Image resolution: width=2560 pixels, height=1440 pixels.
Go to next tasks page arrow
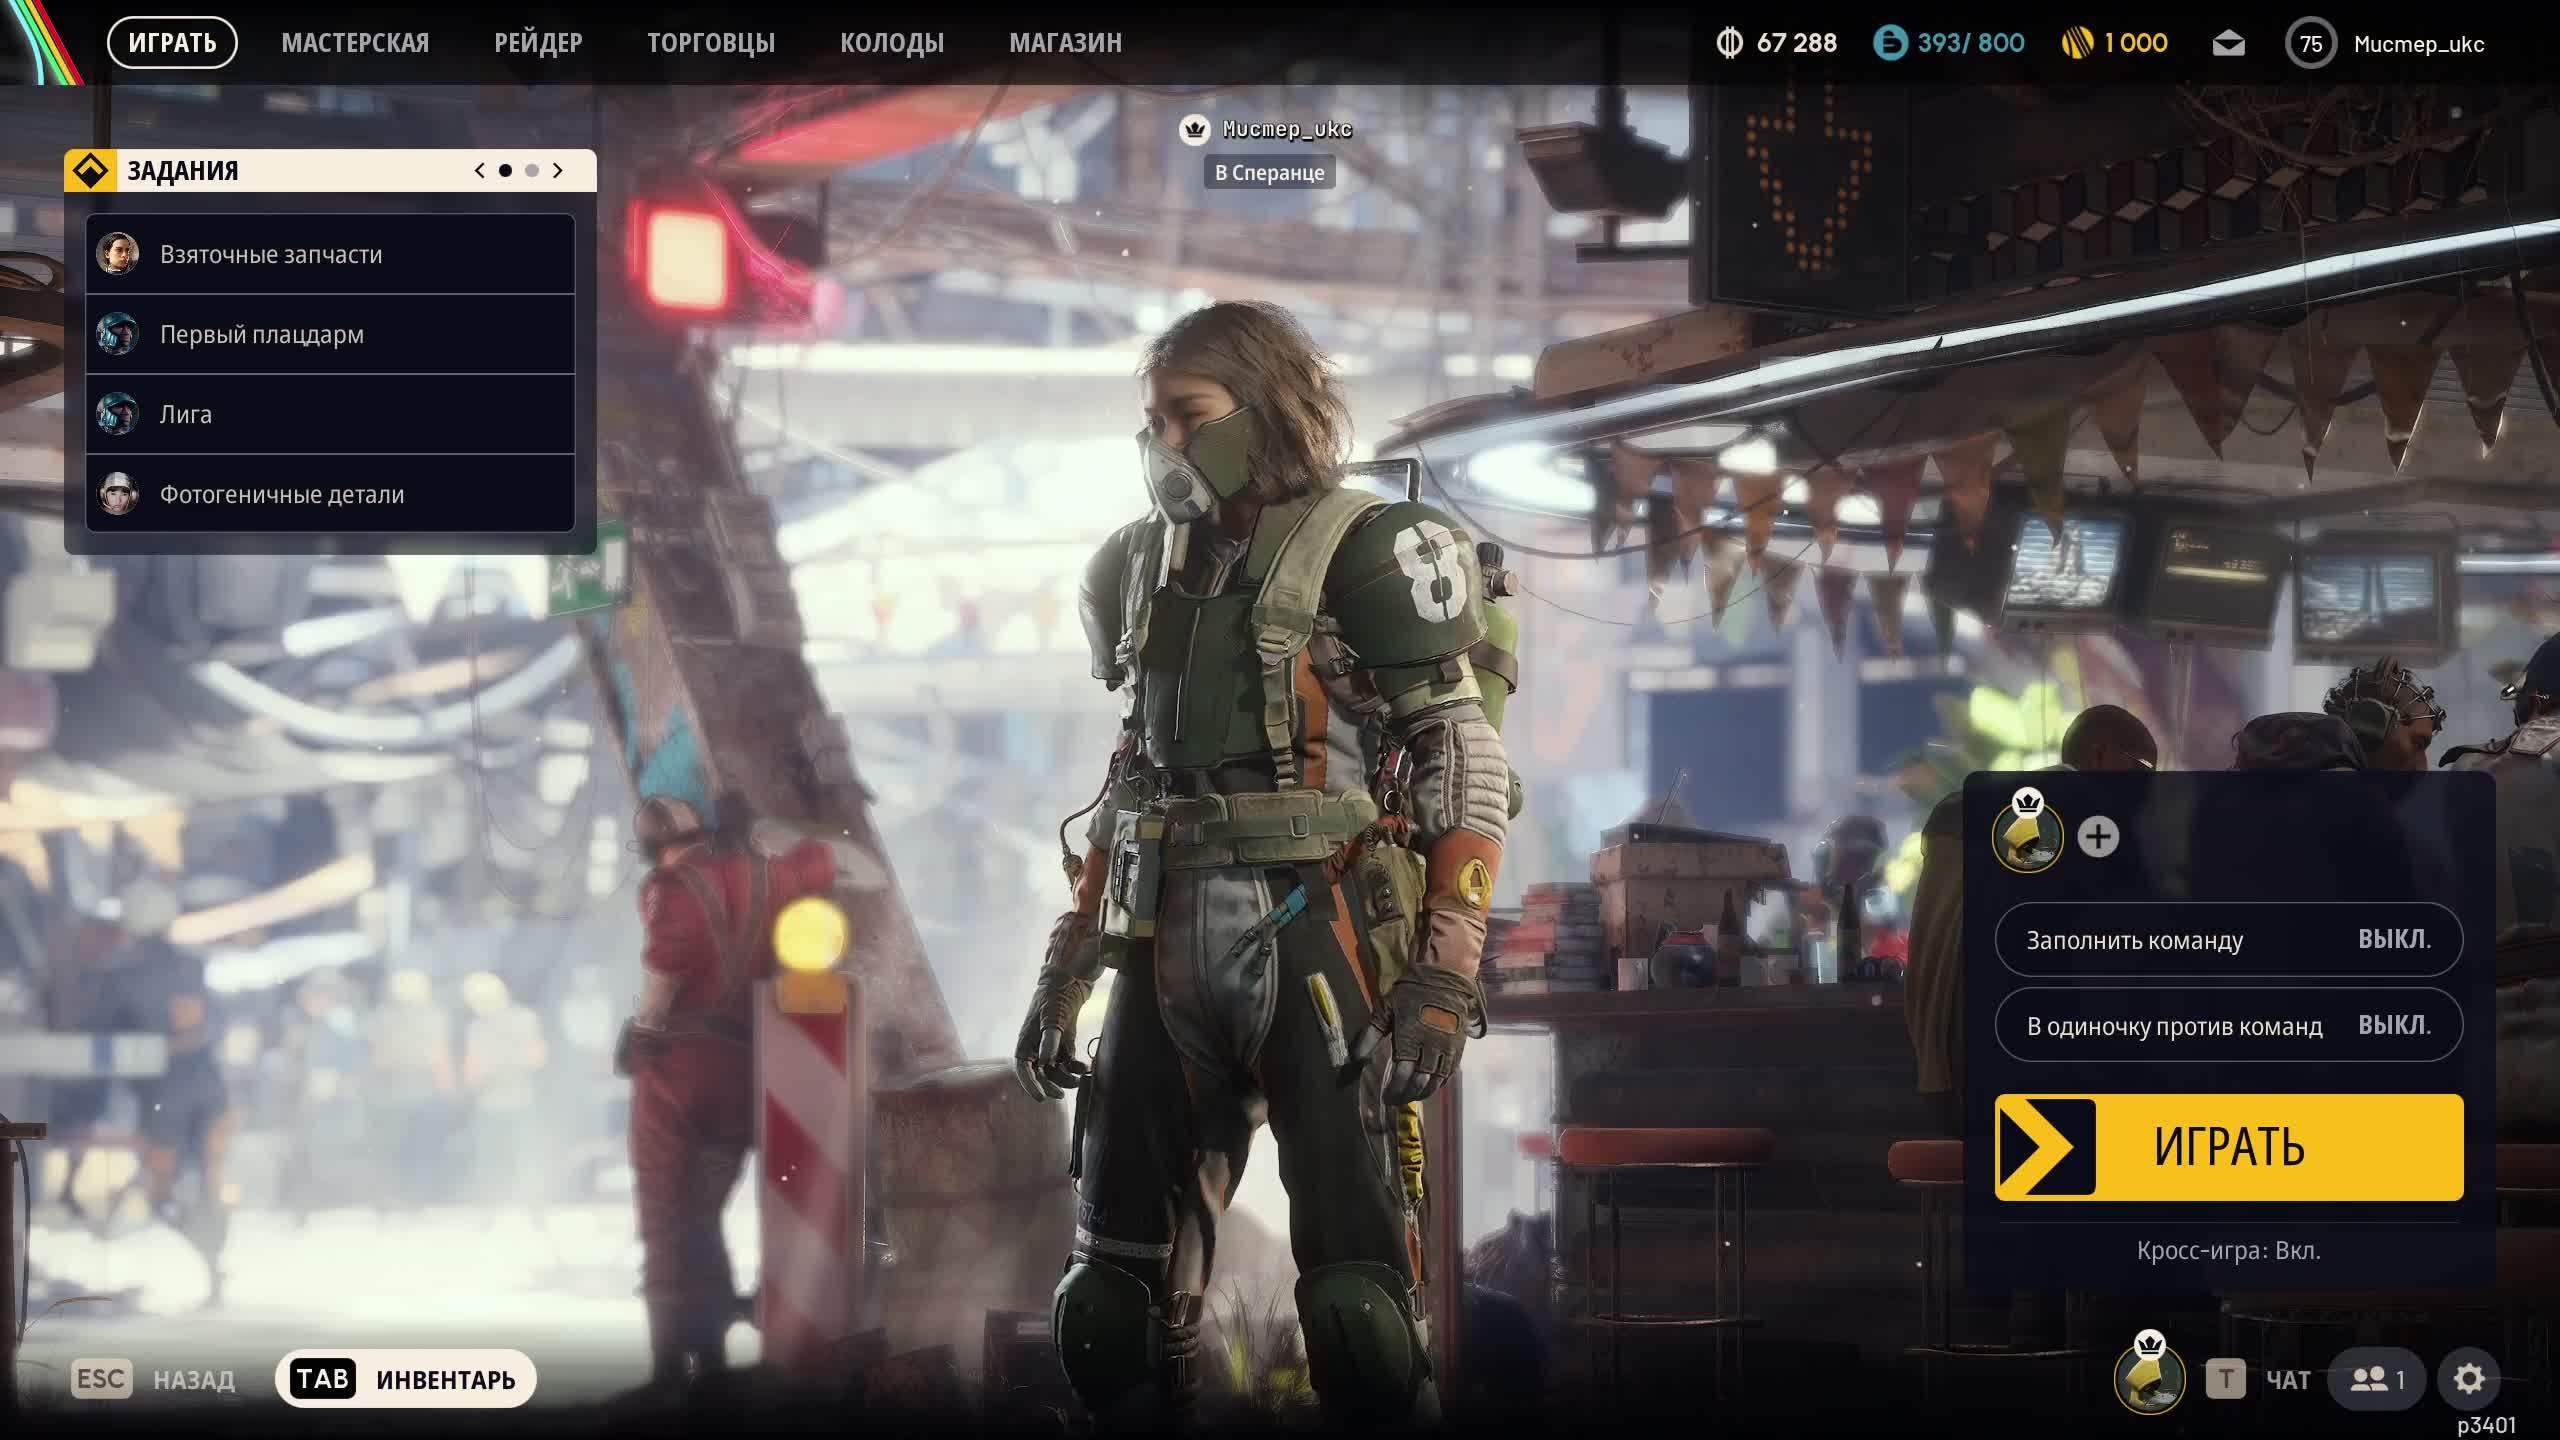558,171
